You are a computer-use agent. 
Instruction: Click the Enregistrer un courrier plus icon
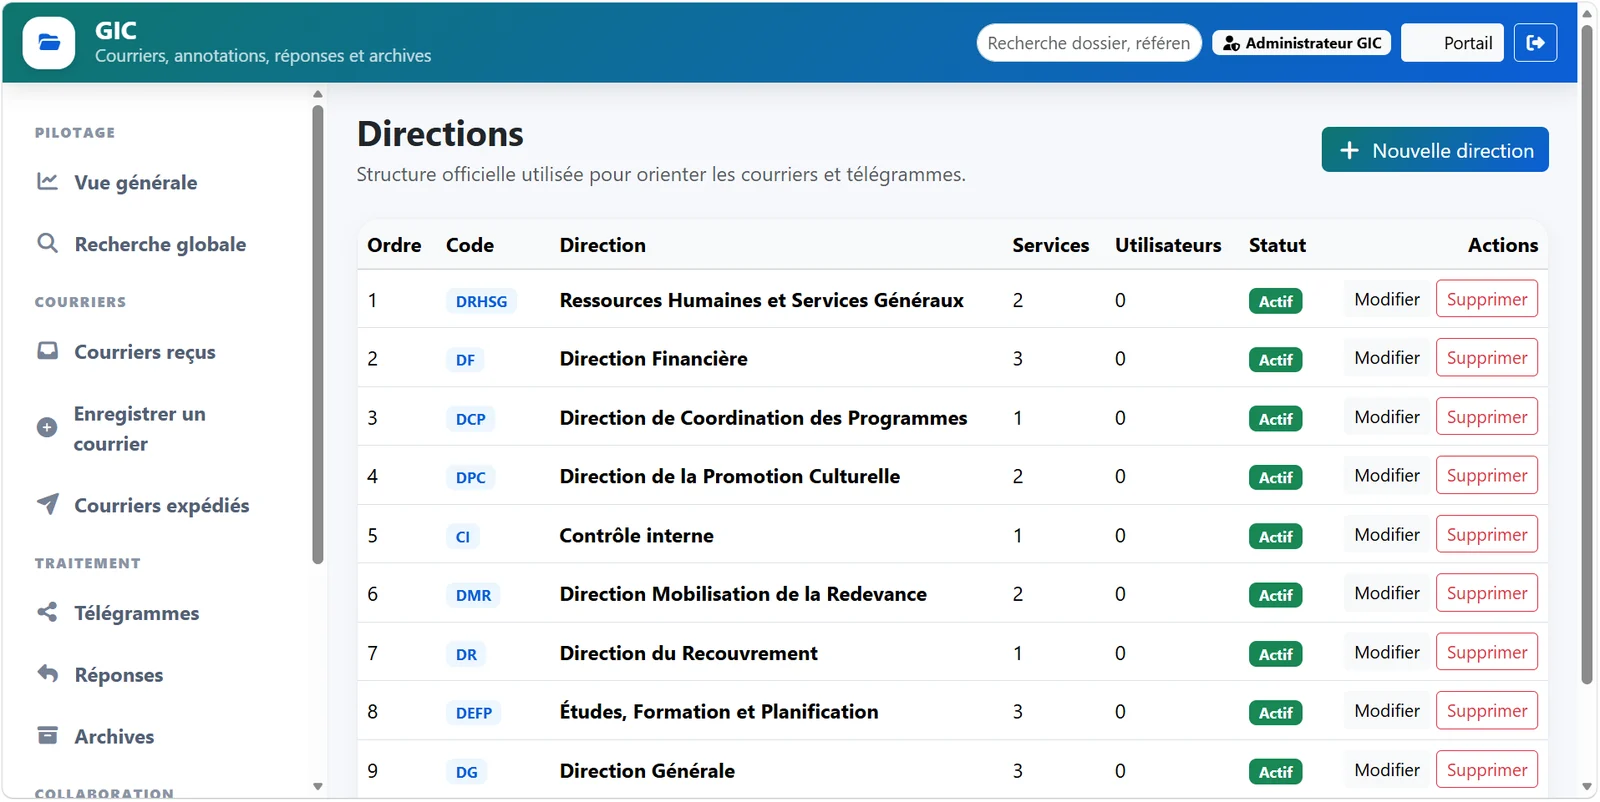pyautogui.click(x=47, y=427)
